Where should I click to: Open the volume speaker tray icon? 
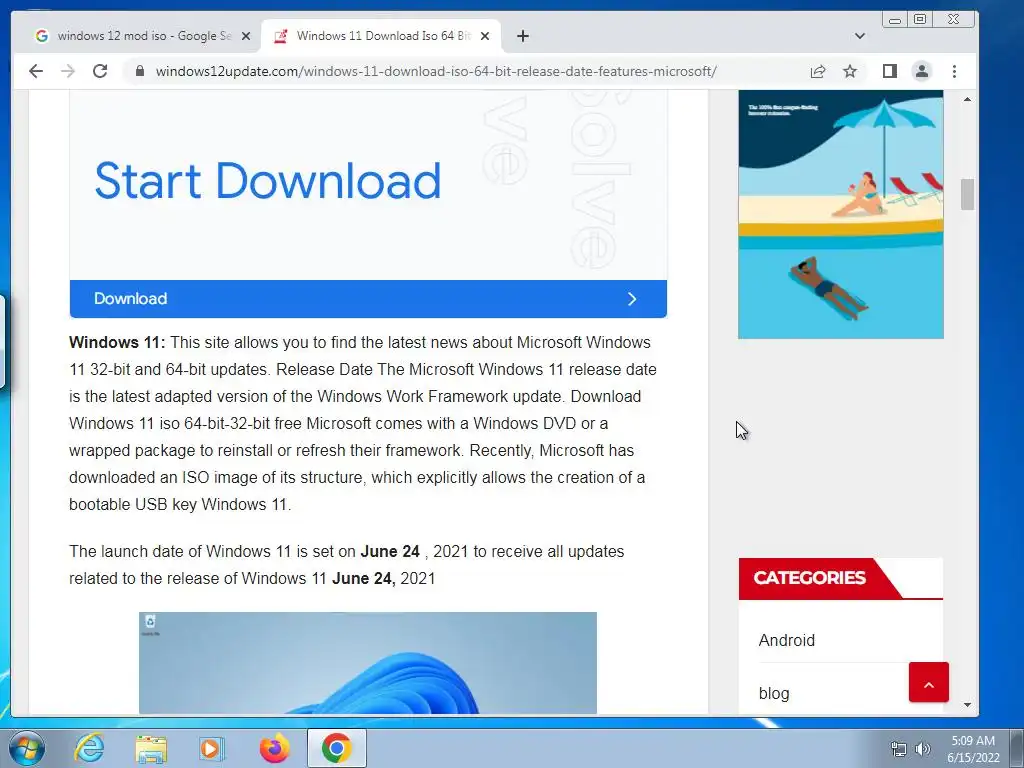point(922,749)
